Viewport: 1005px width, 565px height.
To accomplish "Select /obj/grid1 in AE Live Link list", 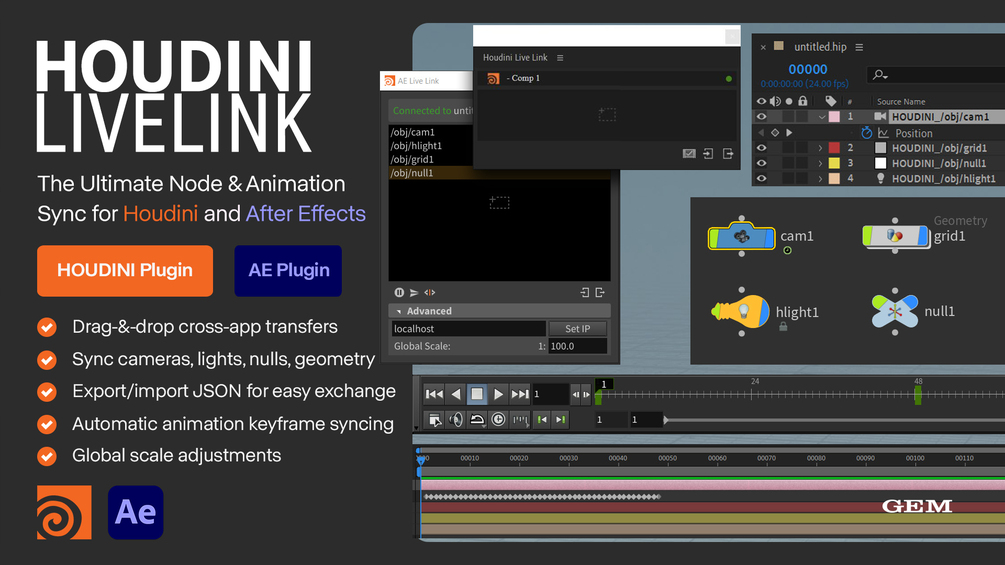I will 412,160.
